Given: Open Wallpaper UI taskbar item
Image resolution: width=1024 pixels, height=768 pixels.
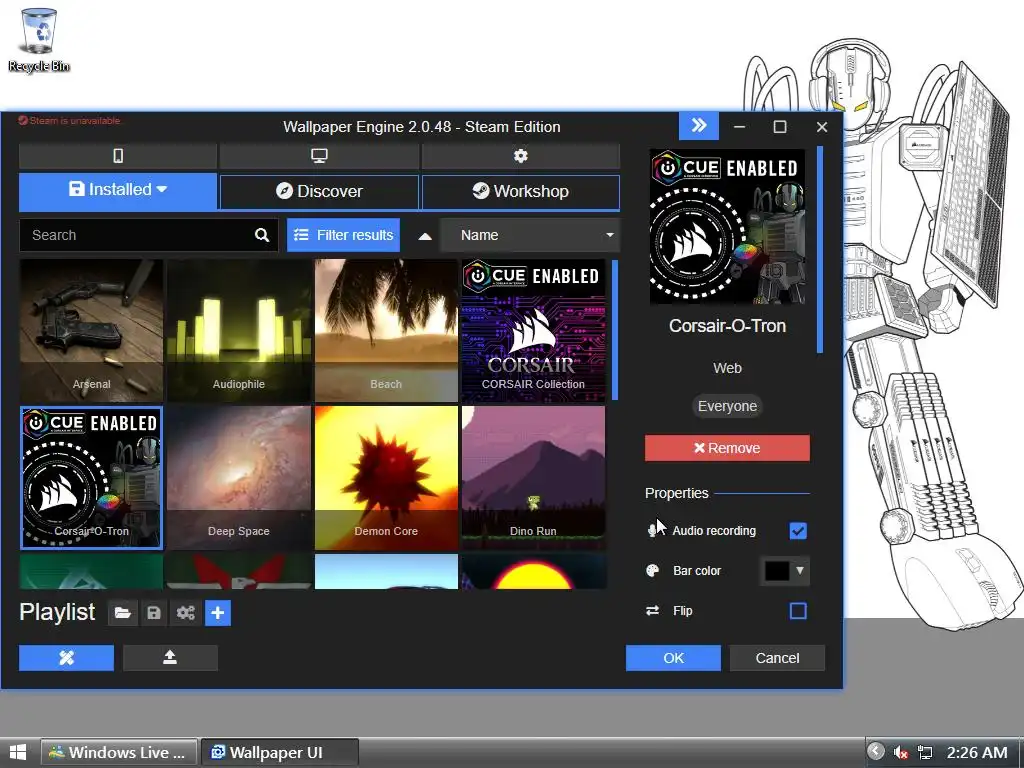Looking at the screenshot, I should click(280, 752).
